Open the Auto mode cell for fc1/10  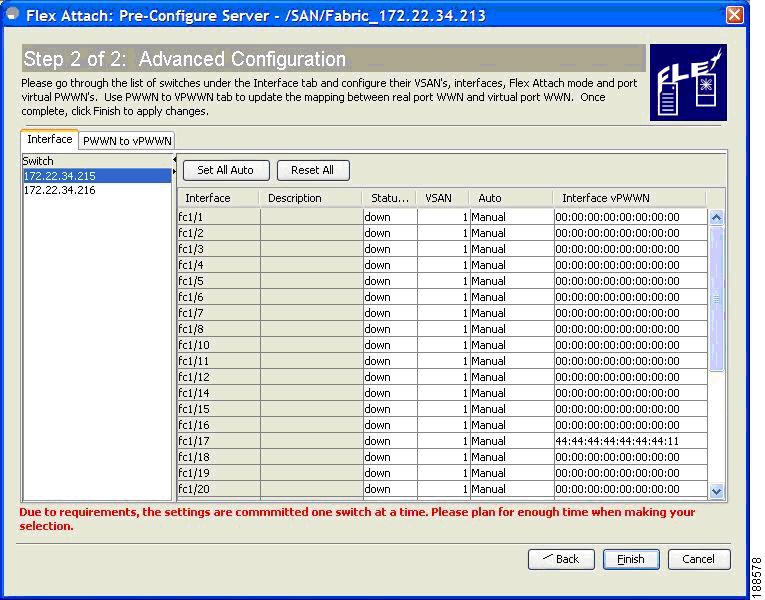512,345
